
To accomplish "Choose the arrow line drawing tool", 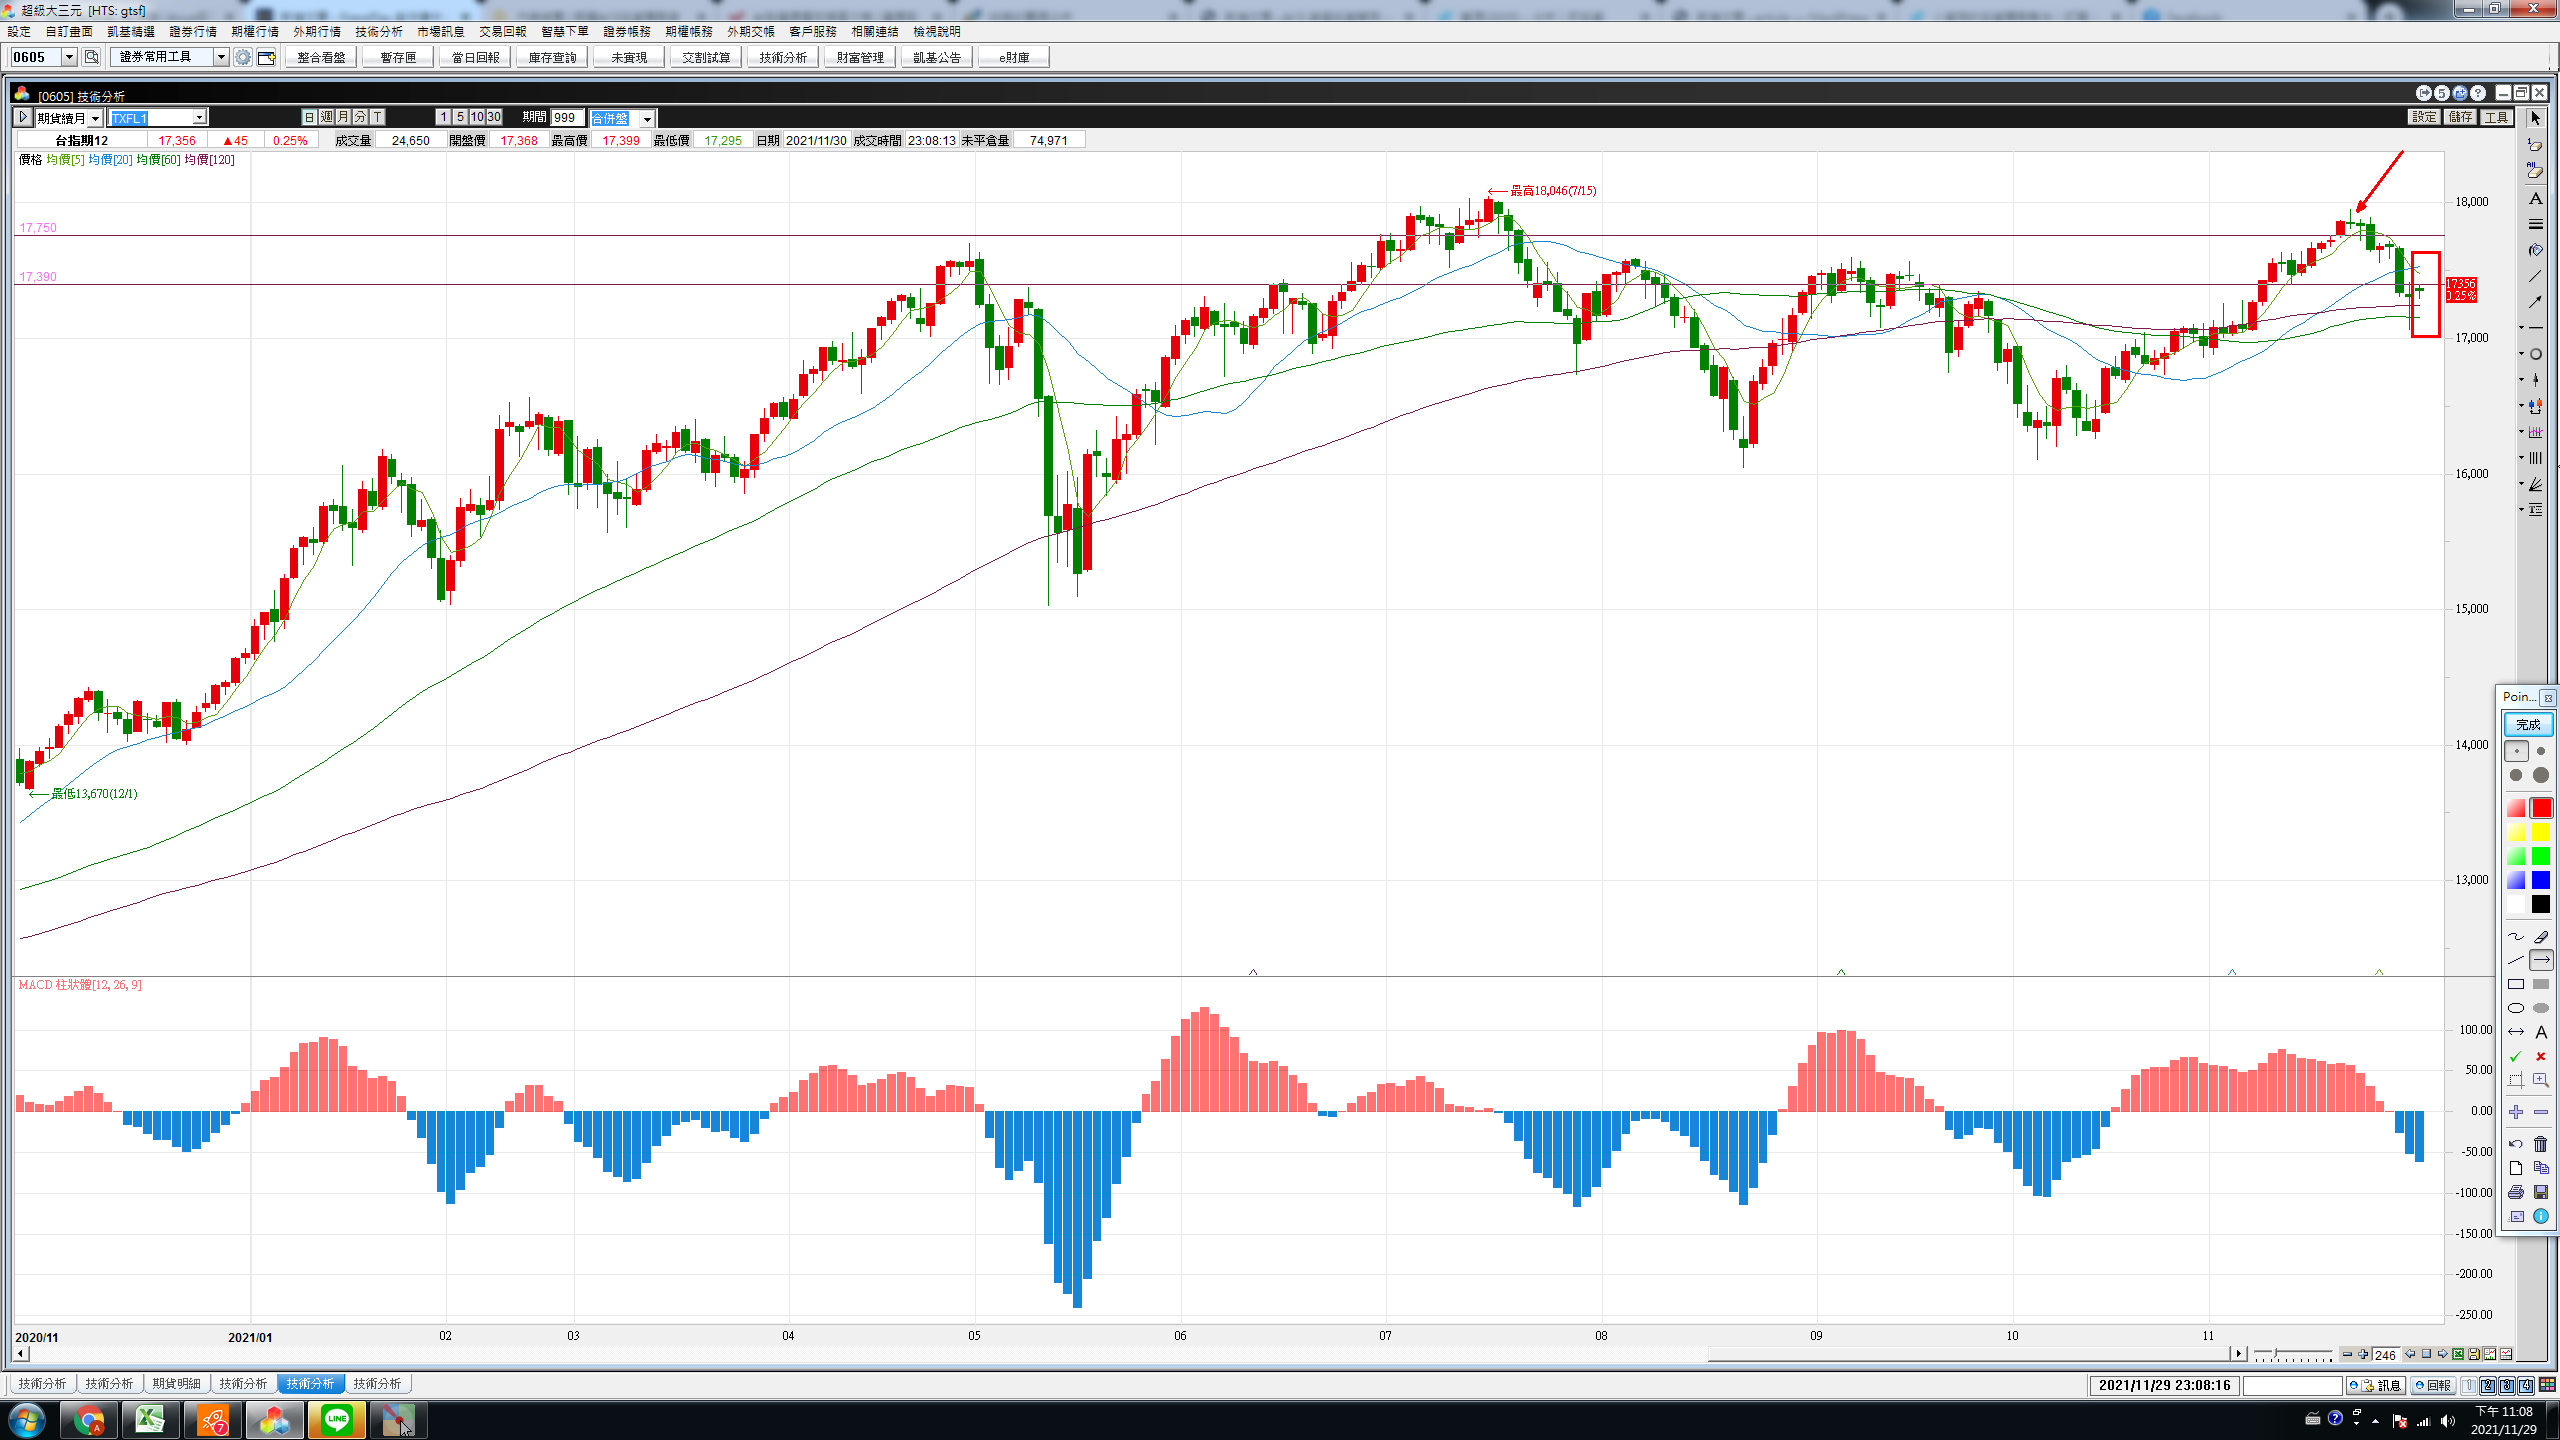I will click(2541, 961).
